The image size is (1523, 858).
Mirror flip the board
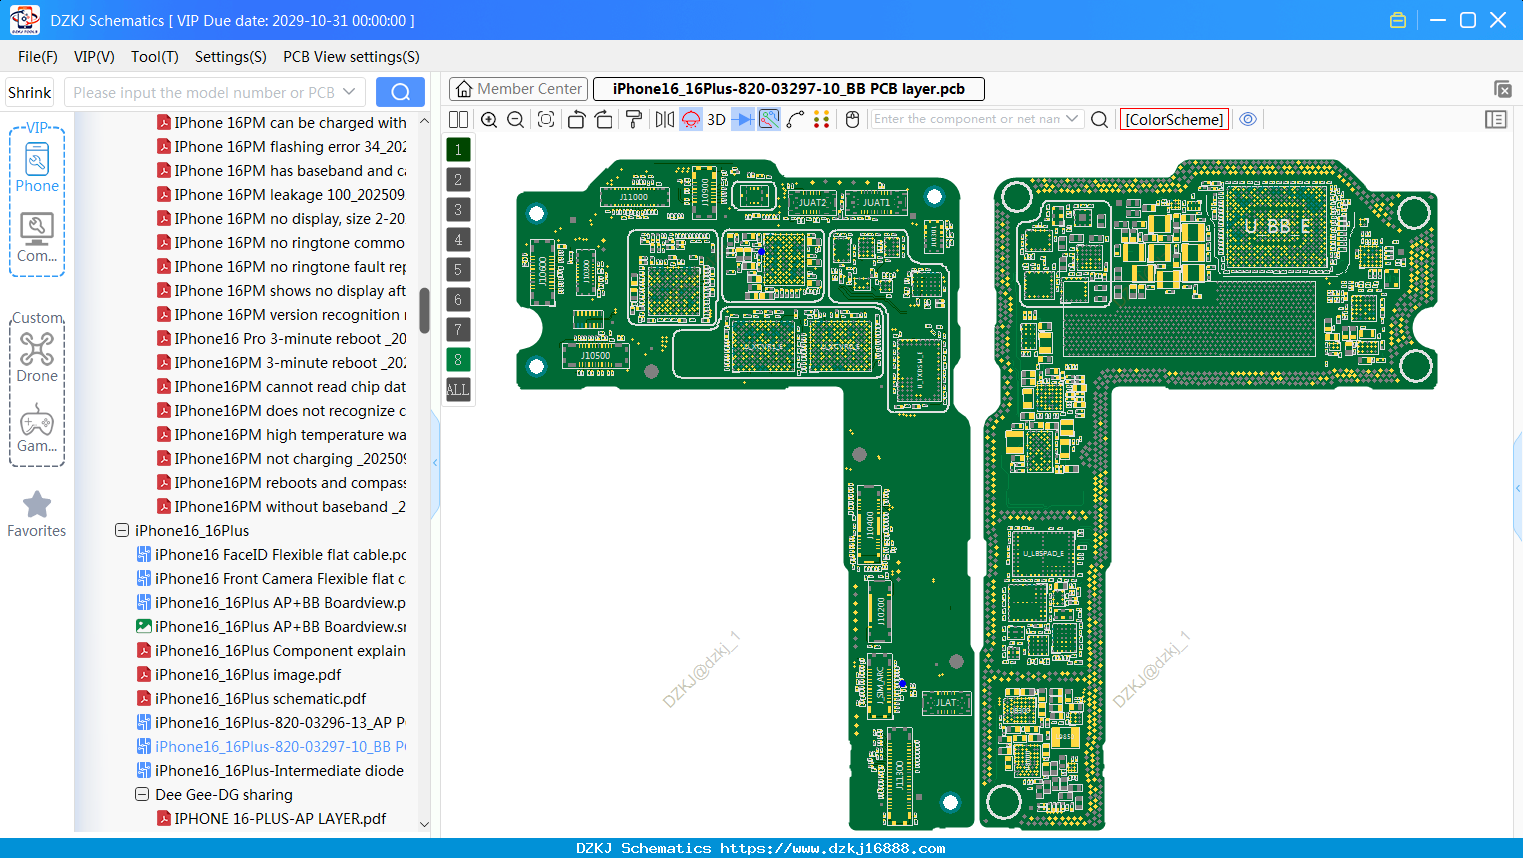tap(665, 119)
